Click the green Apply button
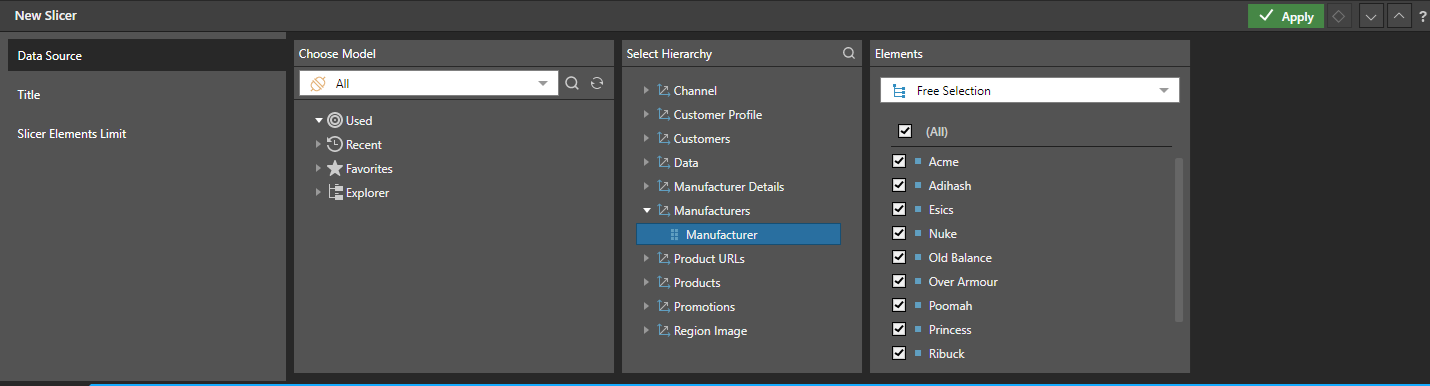Image resolution: width=1430 pixels, height=386 pixels. coord(1285,16)
